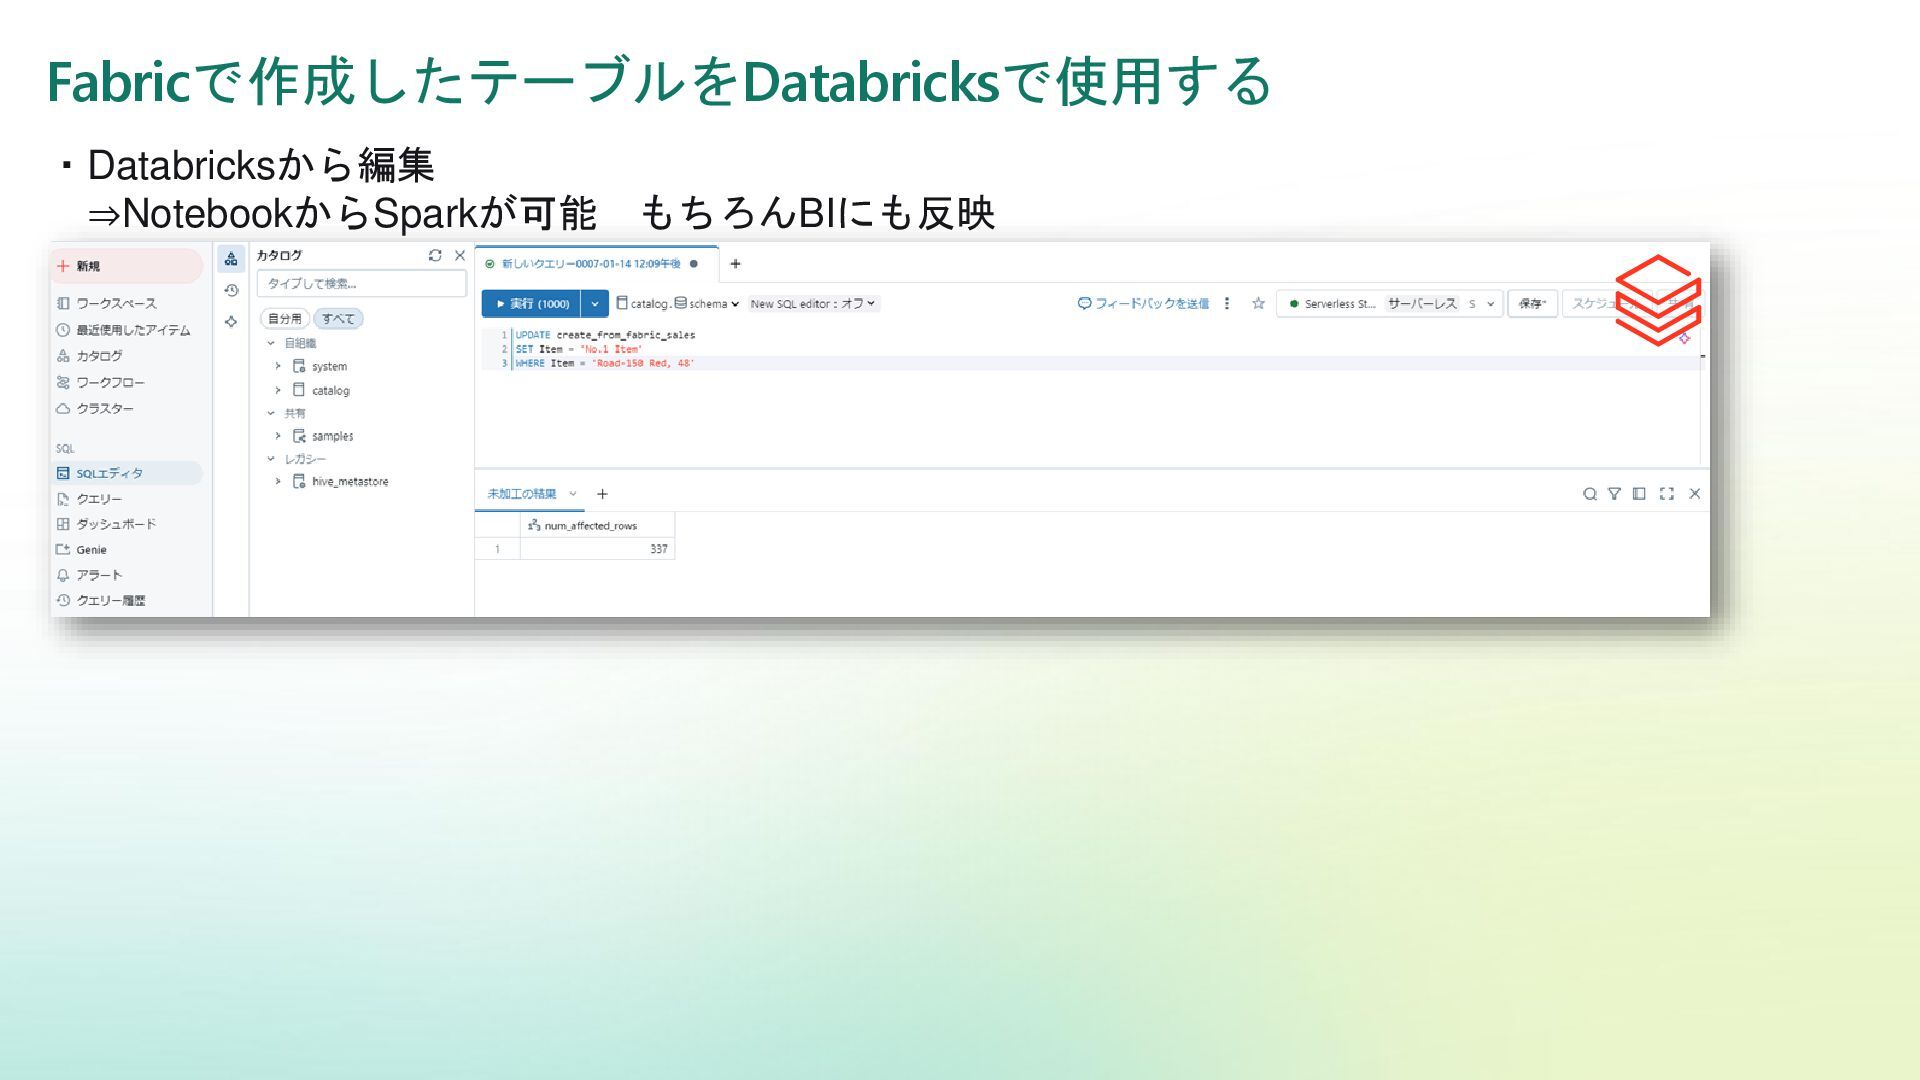Image resolution: width=1920 pixels, height=1080 pixels.
Task: Toggle the New SQL editor switch
Action: pyautogui.click(x=812, y=304)
